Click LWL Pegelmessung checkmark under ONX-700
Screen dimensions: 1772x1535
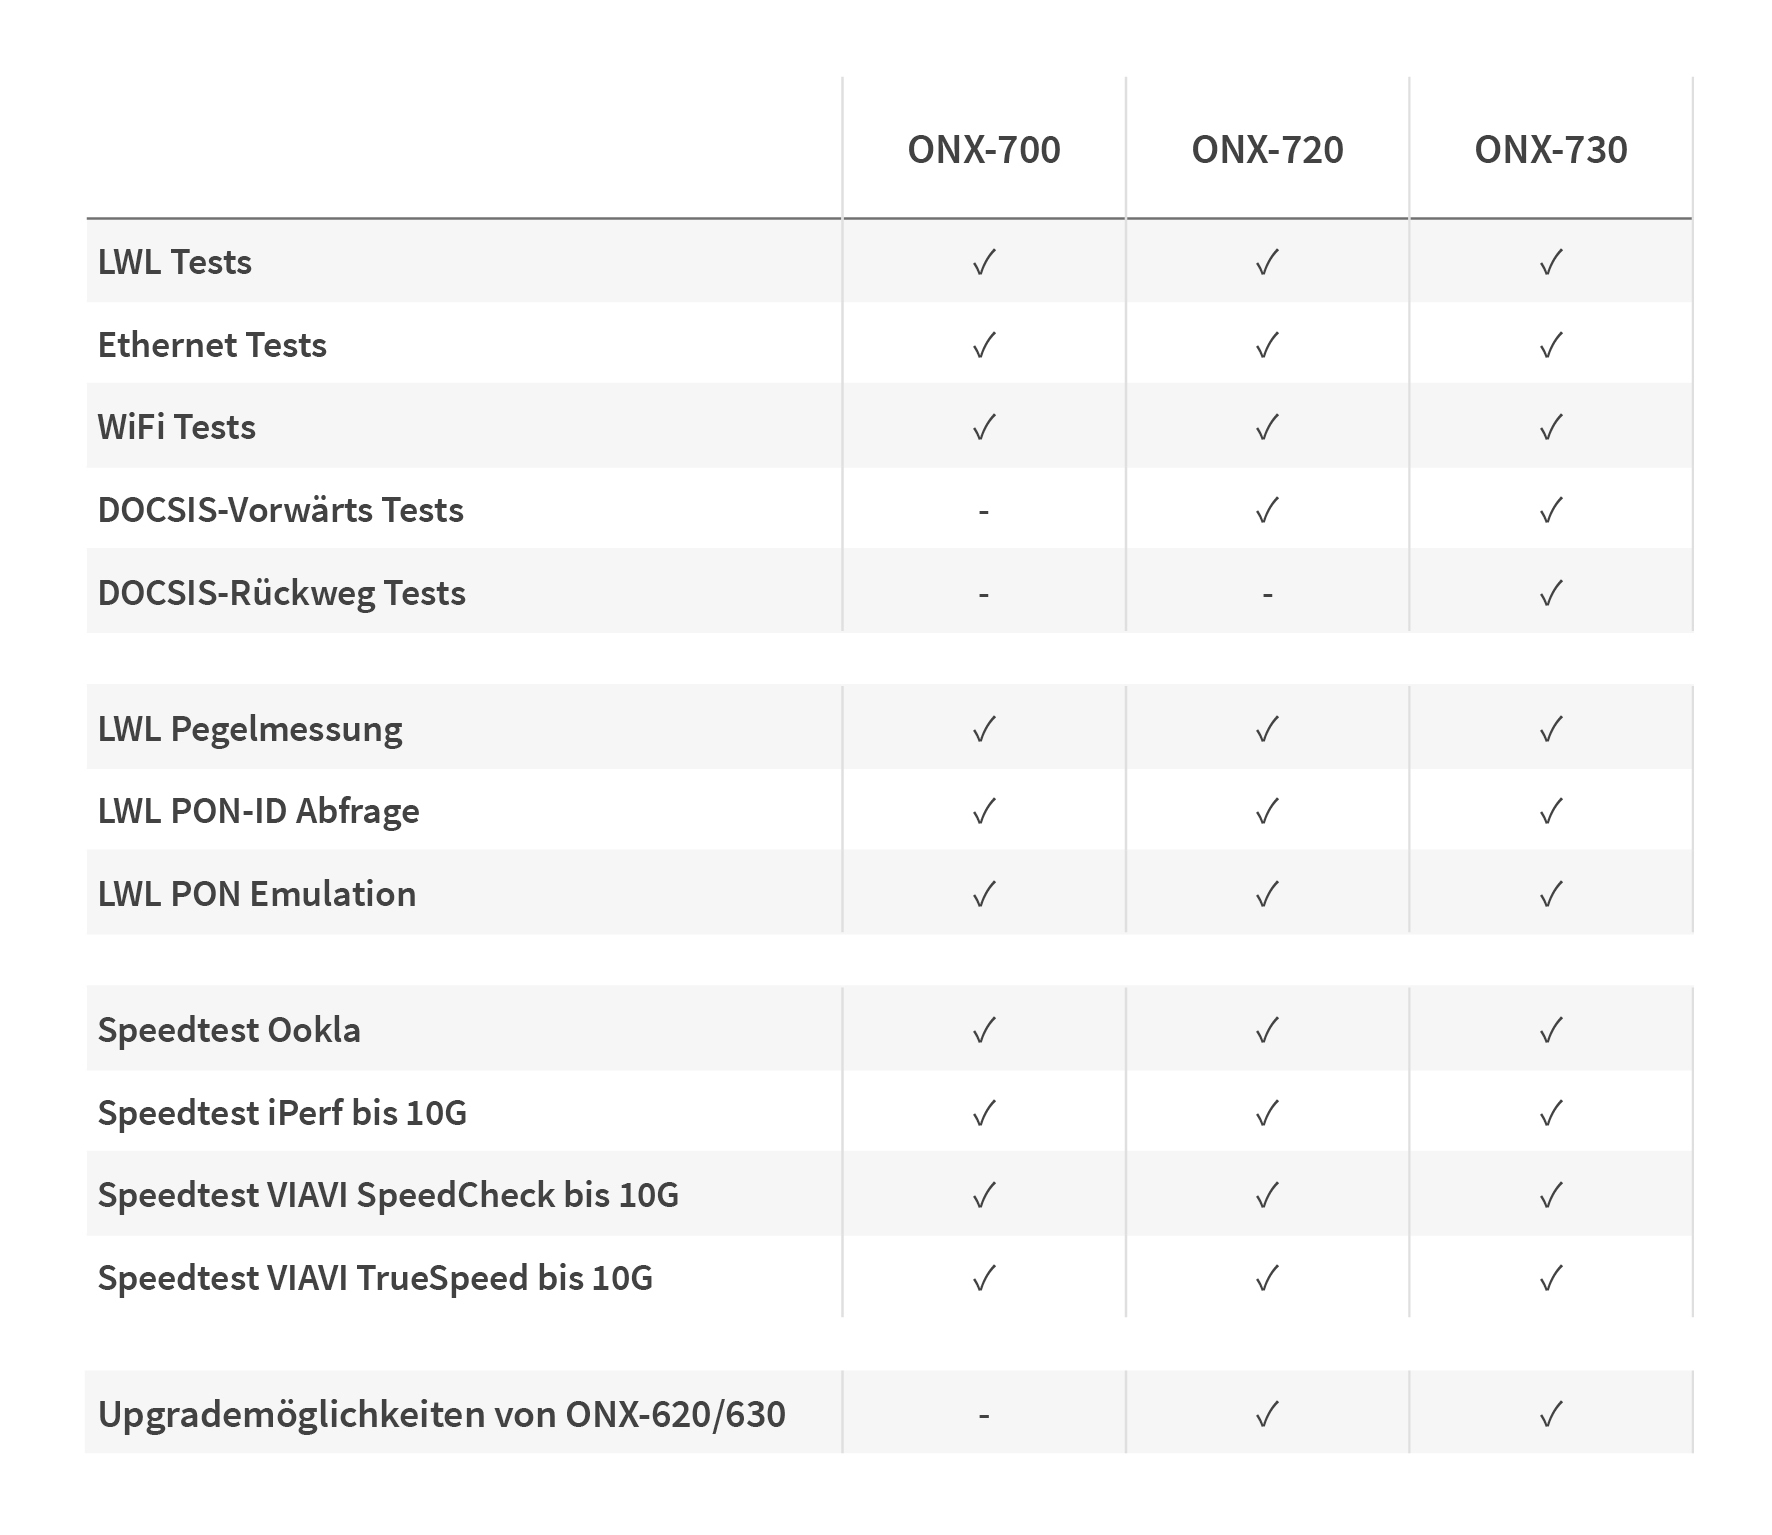984,730
